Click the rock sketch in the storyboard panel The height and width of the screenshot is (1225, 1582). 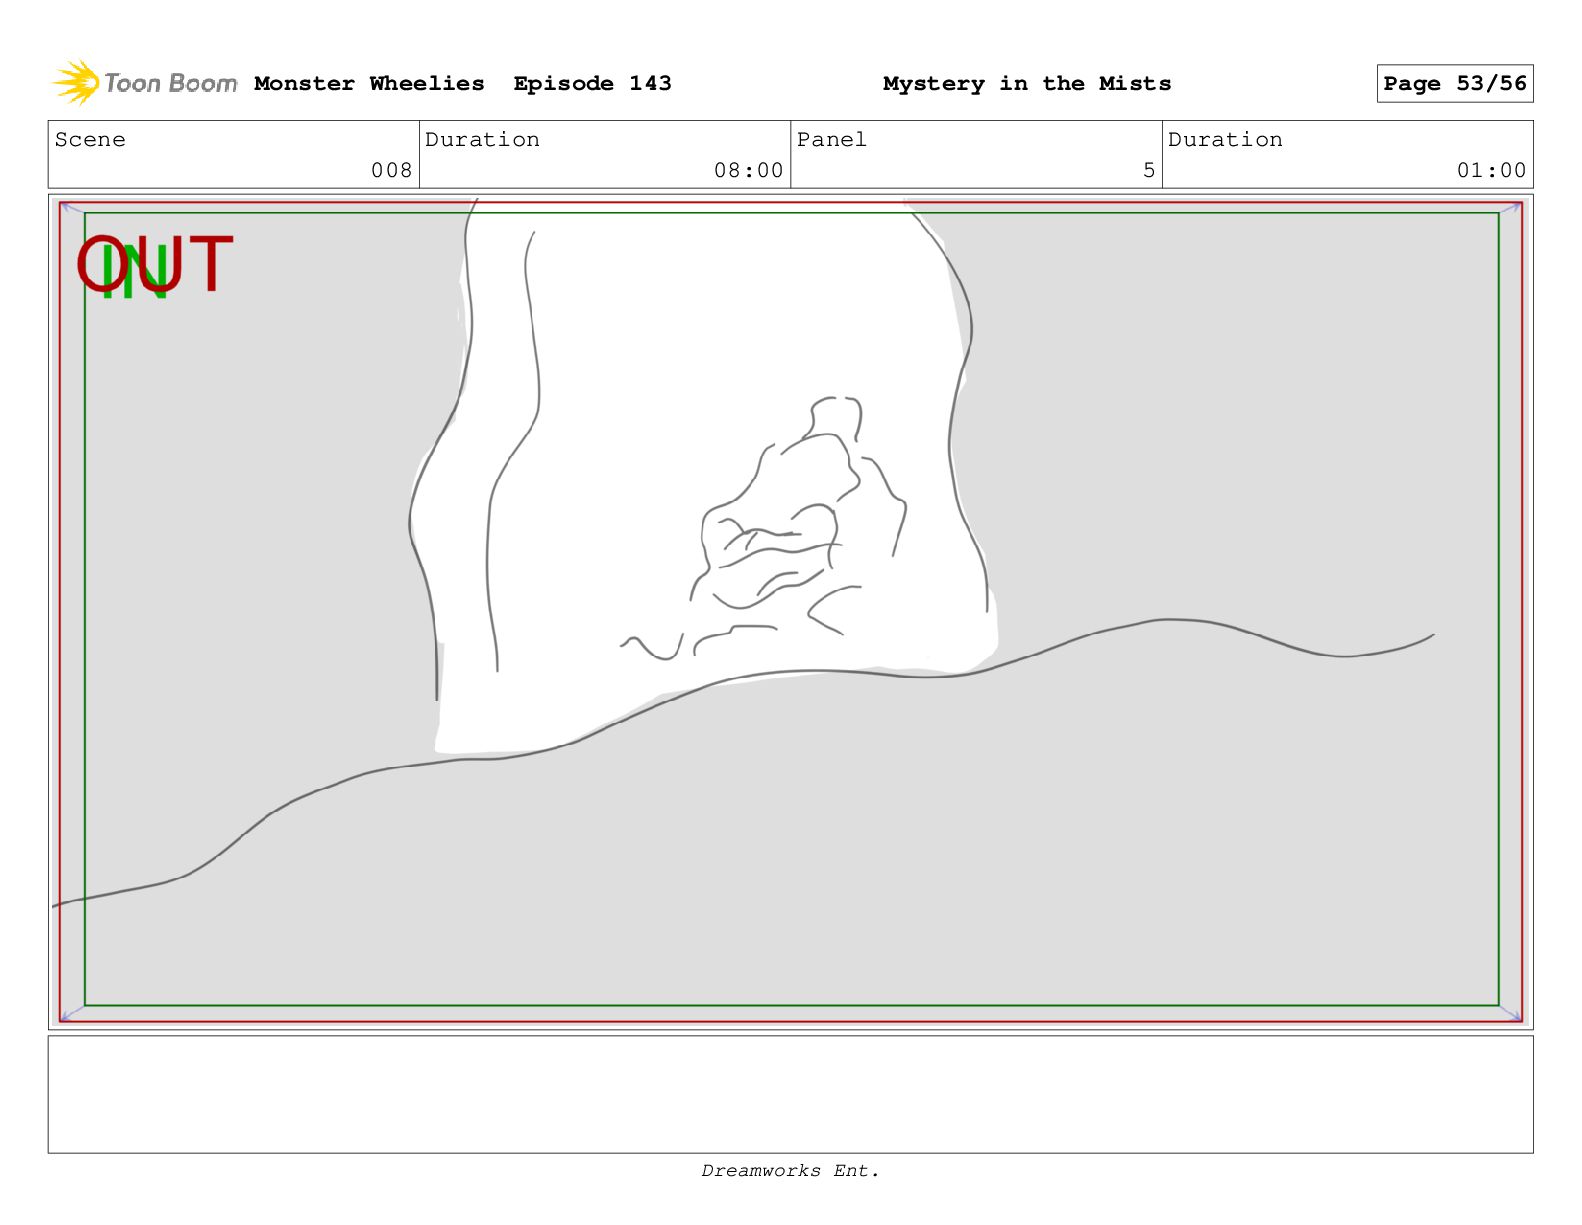click(765, 528)
